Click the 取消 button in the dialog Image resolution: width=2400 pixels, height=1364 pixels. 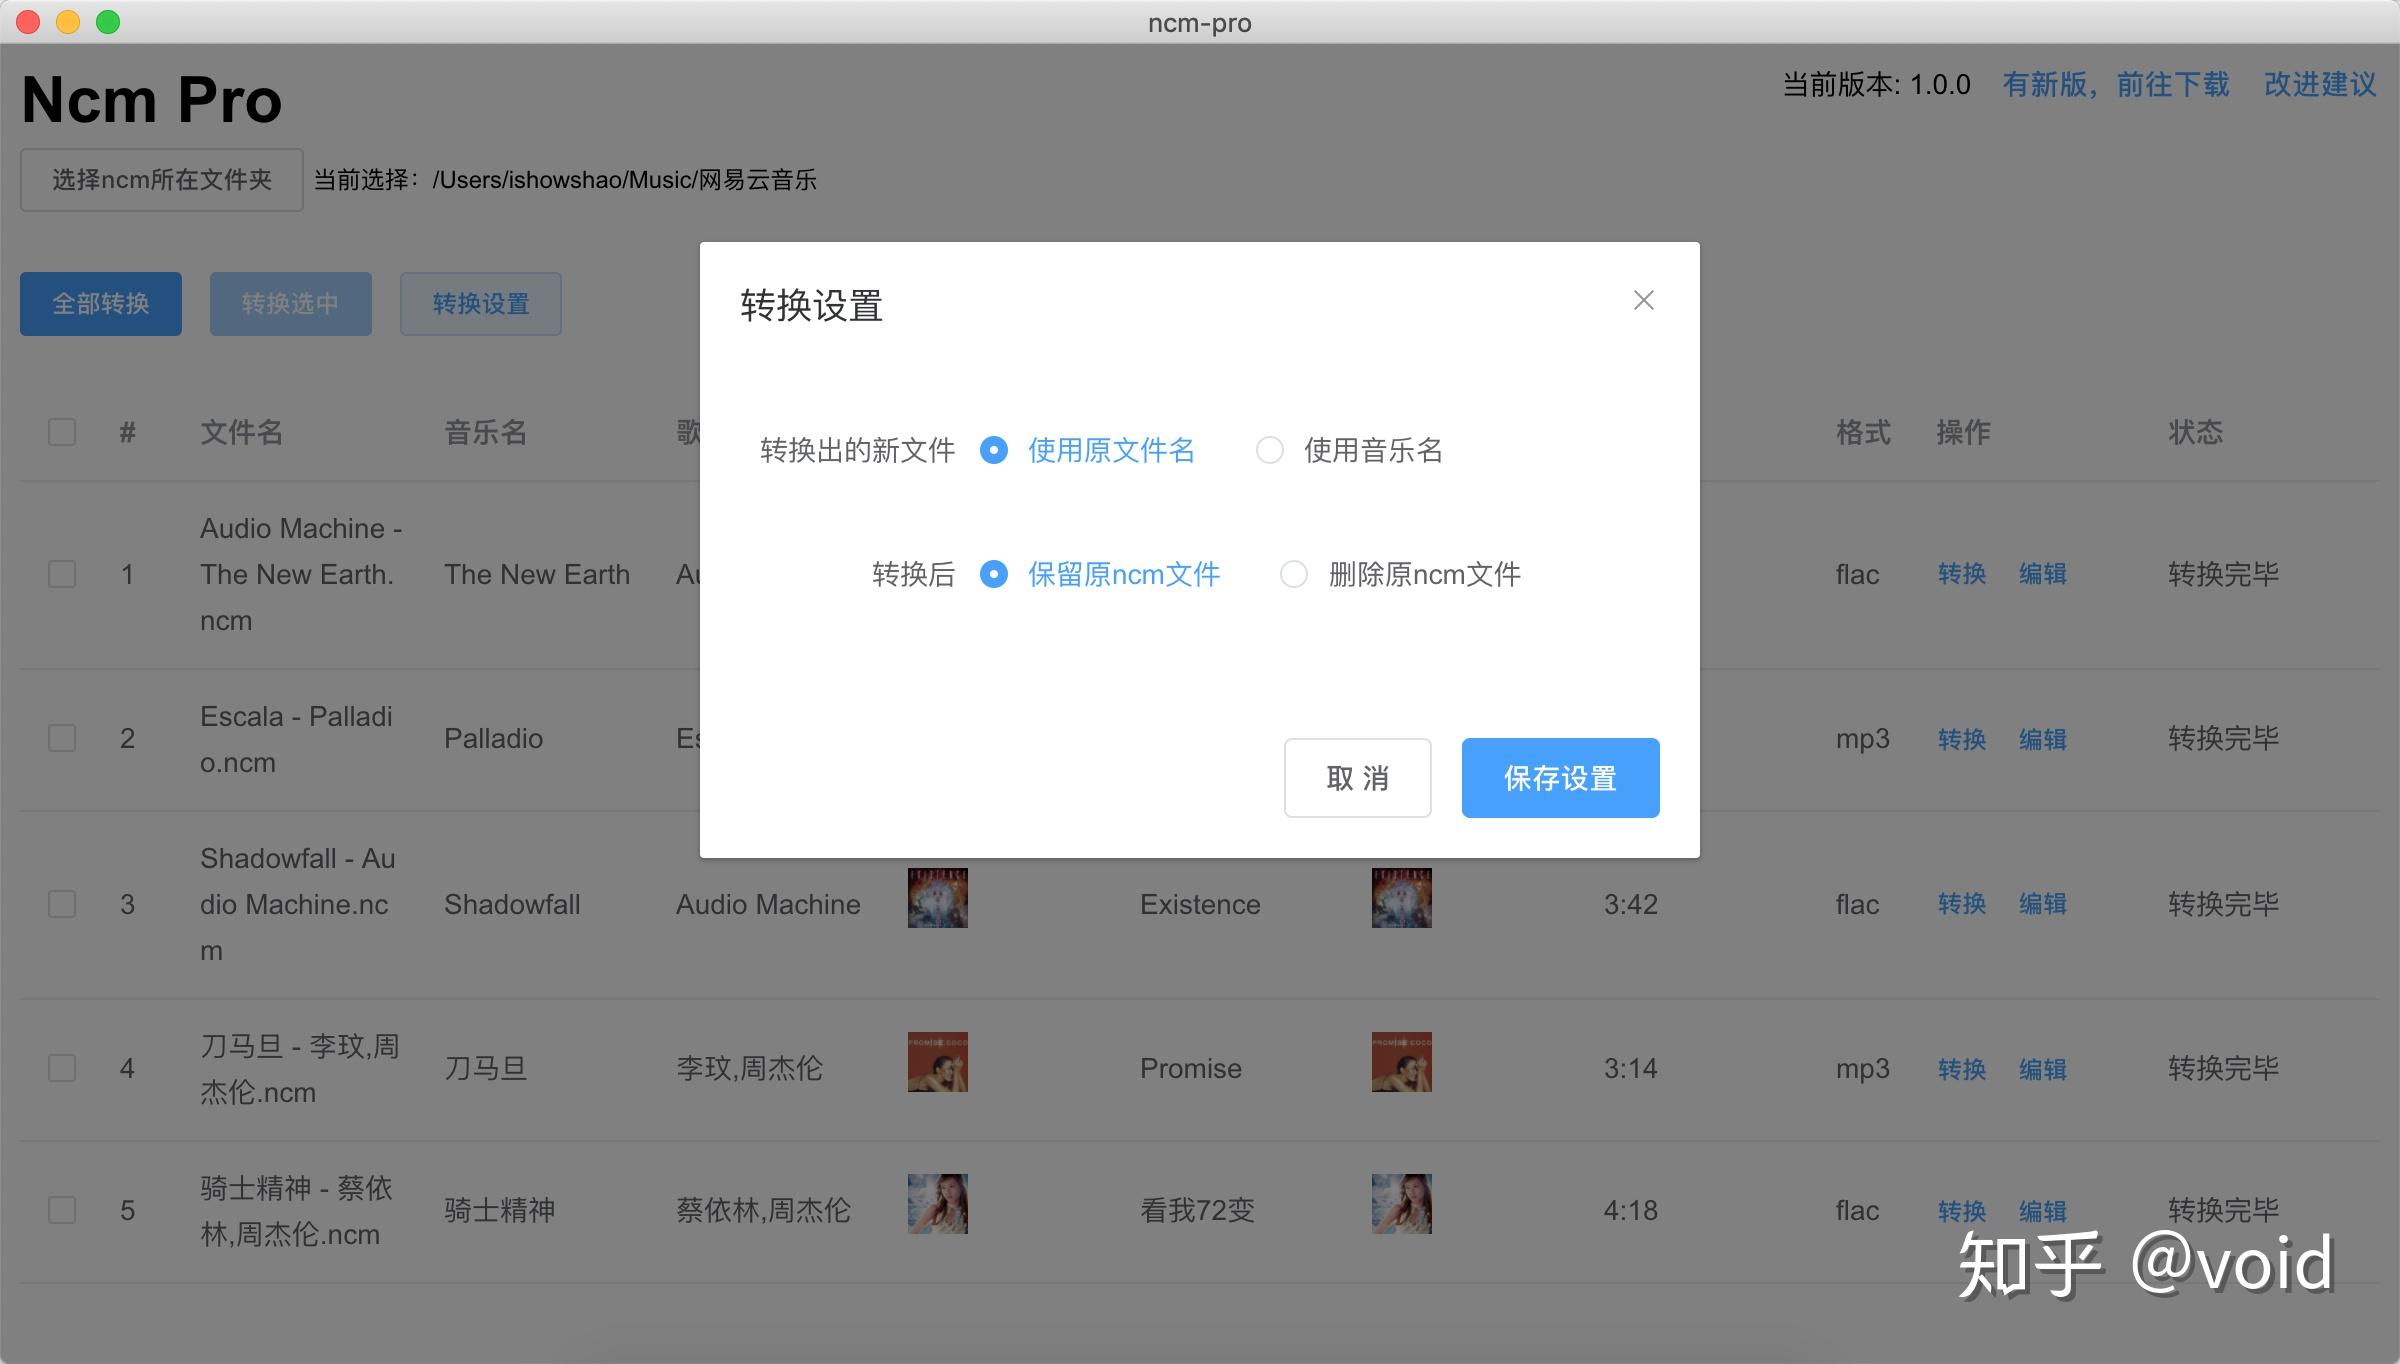tap(1357, 777)
